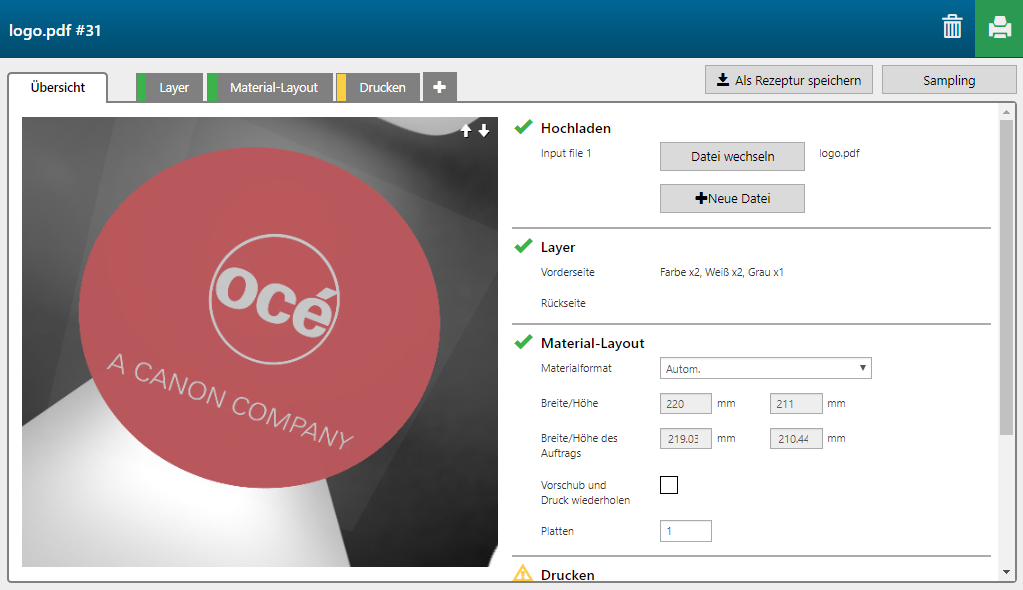Click the up arrow on preview image
The image size is (1023, 590).
click(x=466, y=131)
